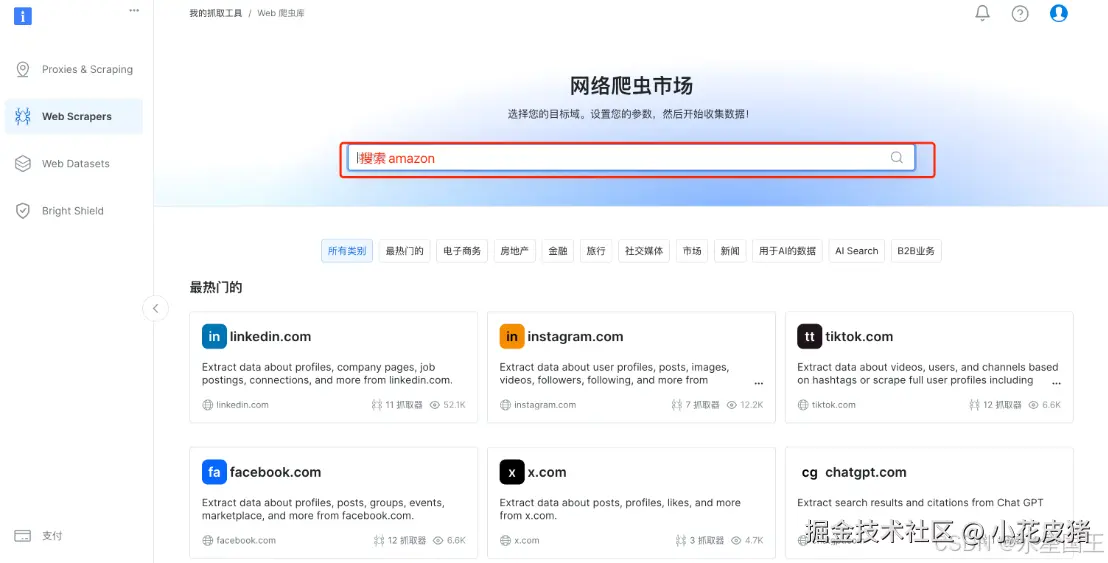Click the x.com black logo icon
Image resolution: width=1108 pixels, height=563 pixels.
point(512,472)
